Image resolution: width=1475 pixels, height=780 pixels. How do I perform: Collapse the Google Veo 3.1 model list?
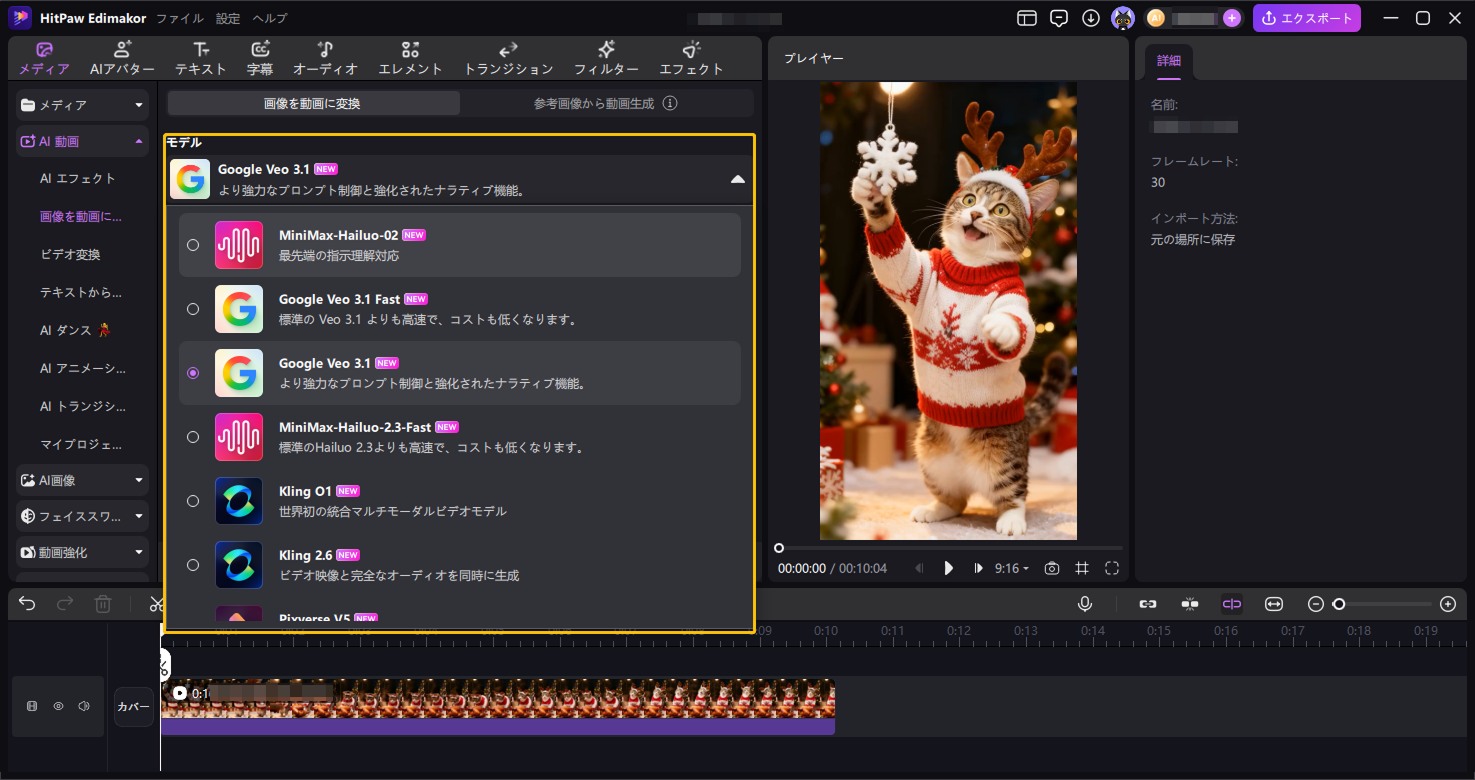pos(737,177)
